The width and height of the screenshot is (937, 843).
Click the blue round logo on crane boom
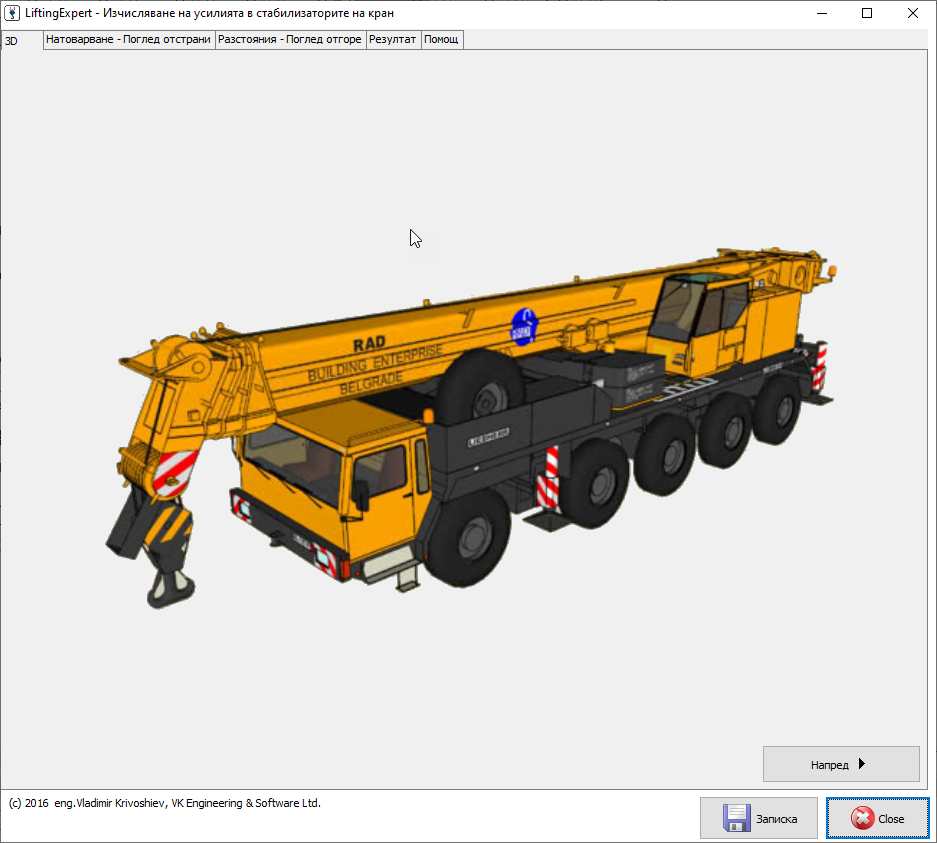coord(524,327)
